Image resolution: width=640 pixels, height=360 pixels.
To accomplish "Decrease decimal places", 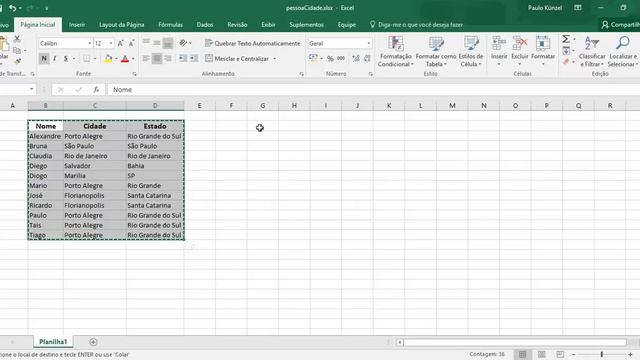I will pos(367,59).
